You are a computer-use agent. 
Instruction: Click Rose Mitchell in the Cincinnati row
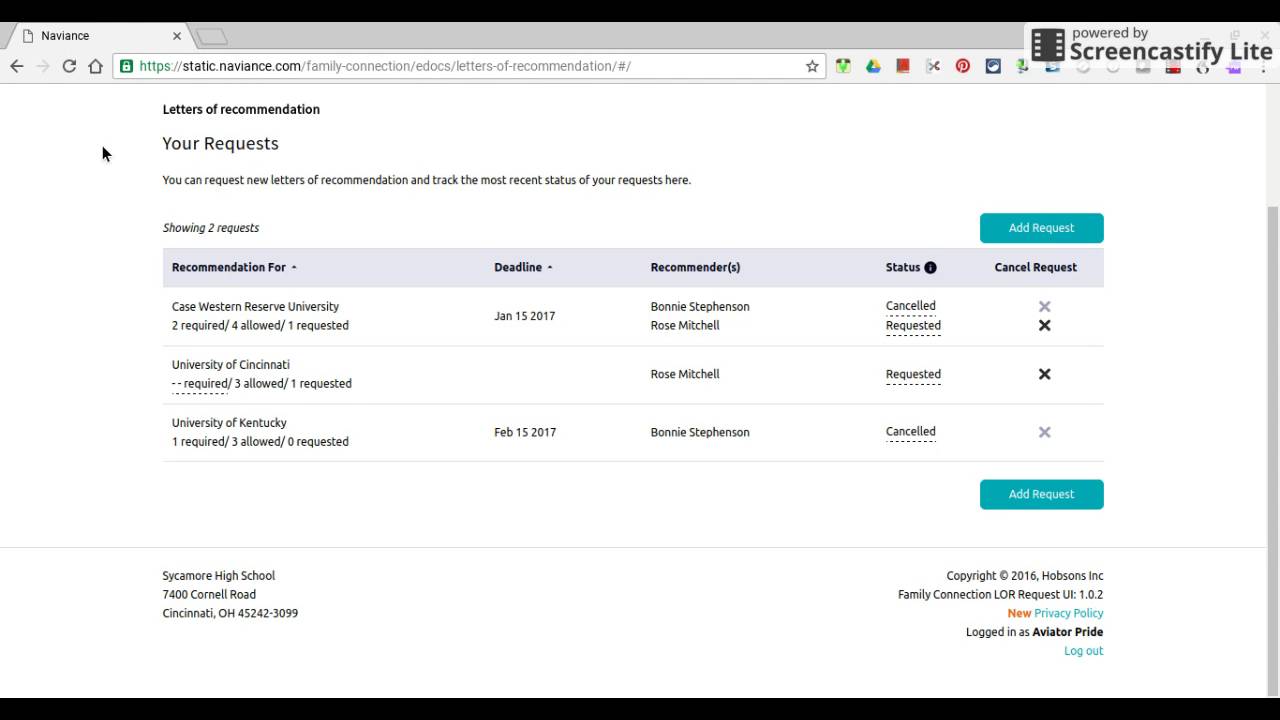[x=684, y=374]
